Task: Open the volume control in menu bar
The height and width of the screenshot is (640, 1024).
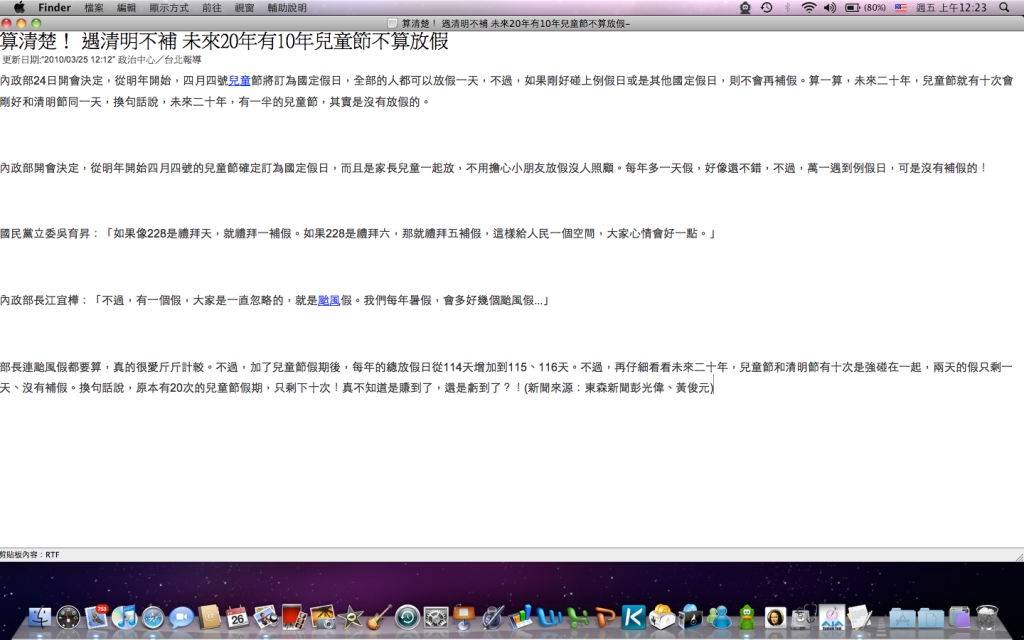Action: click(x=830, y=7)
